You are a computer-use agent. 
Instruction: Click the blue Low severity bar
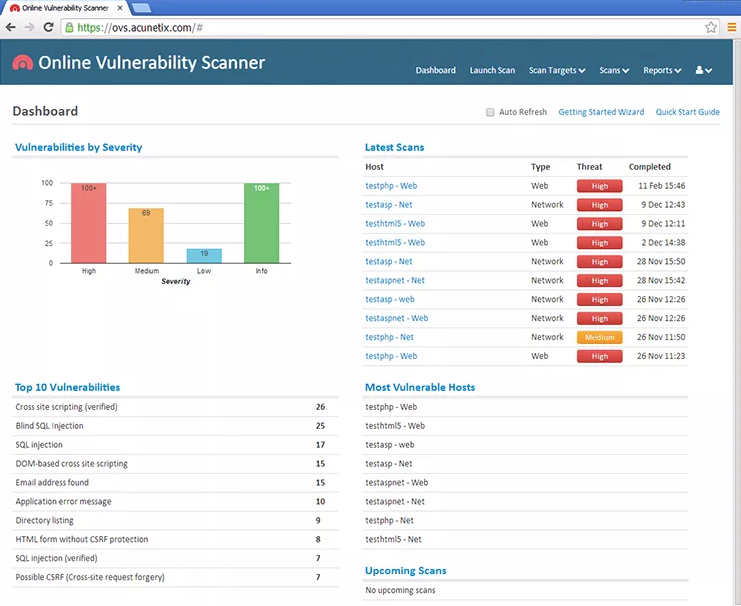204,256
